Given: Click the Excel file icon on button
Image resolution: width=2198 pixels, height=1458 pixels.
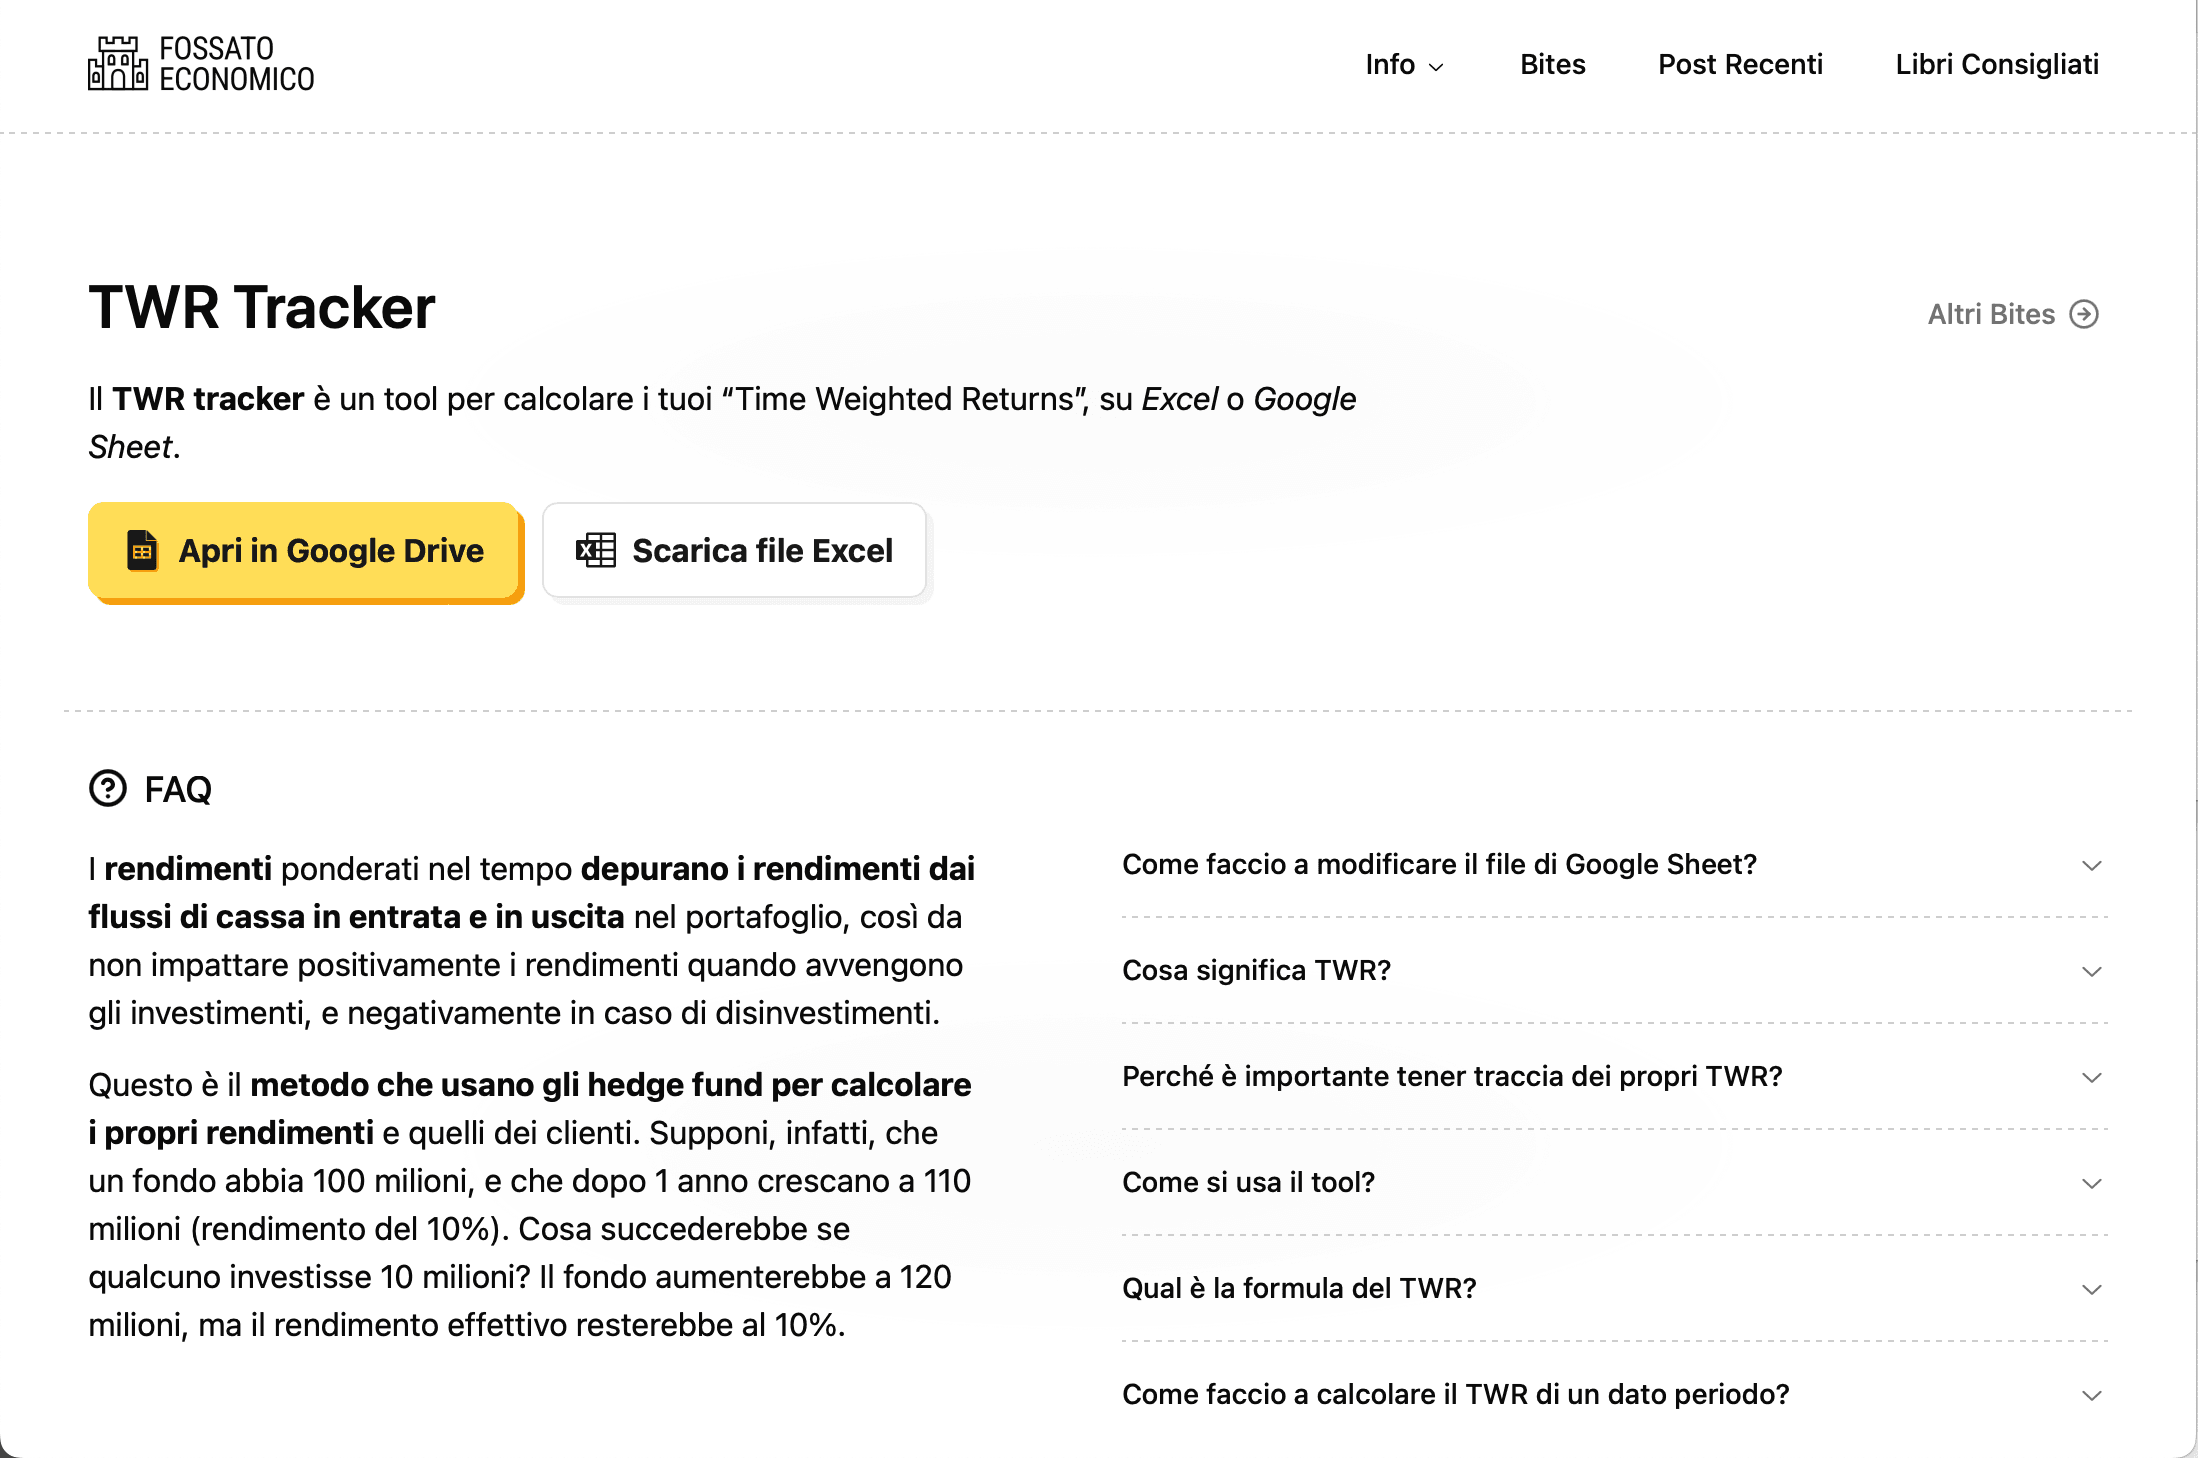Looking at the screenshot, I should [x=594, y=550].
